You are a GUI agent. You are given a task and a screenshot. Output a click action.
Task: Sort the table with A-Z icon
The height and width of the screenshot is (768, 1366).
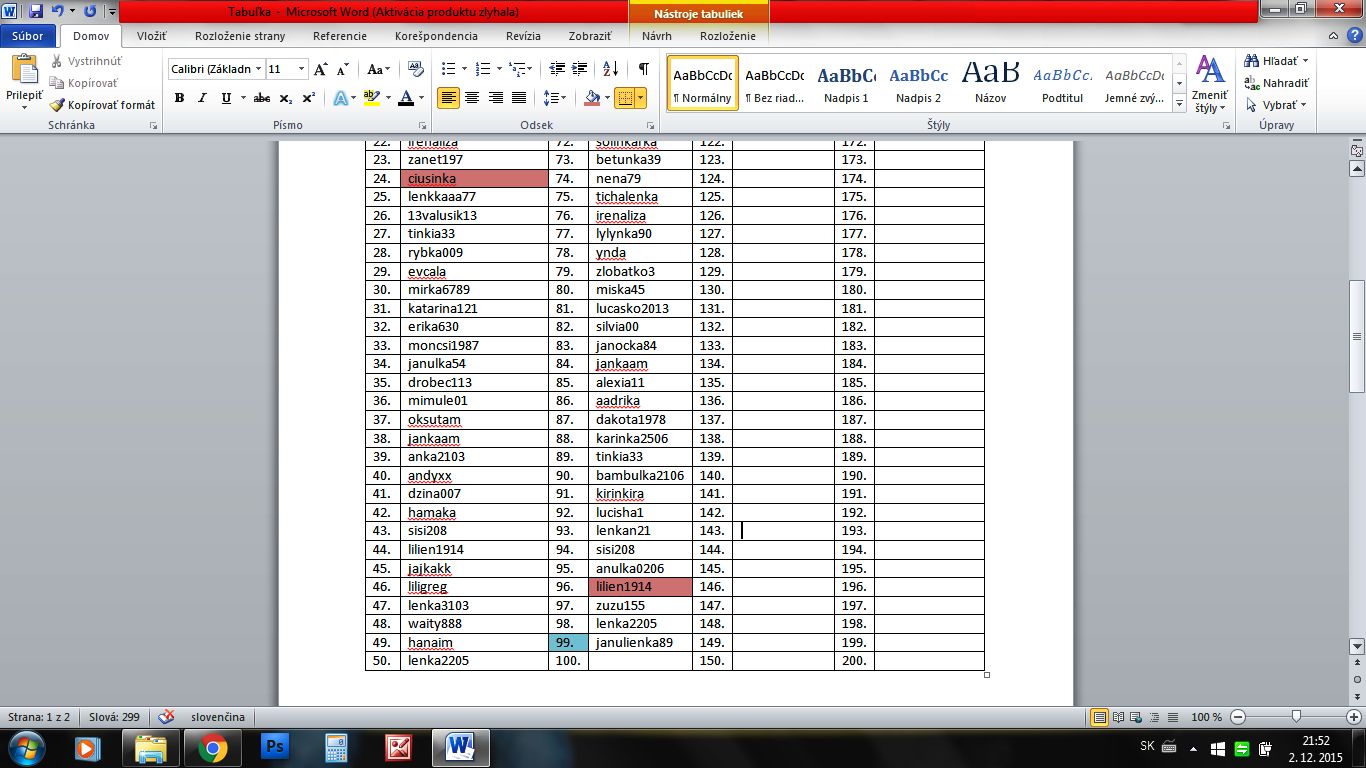point(611,69)
